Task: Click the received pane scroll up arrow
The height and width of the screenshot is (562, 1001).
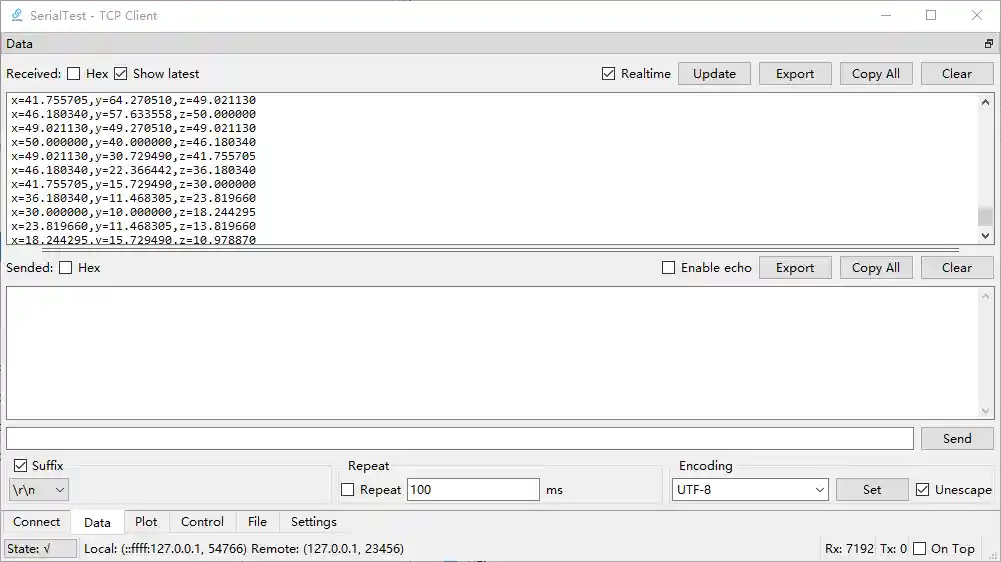Action: click(x=985, y=102)
